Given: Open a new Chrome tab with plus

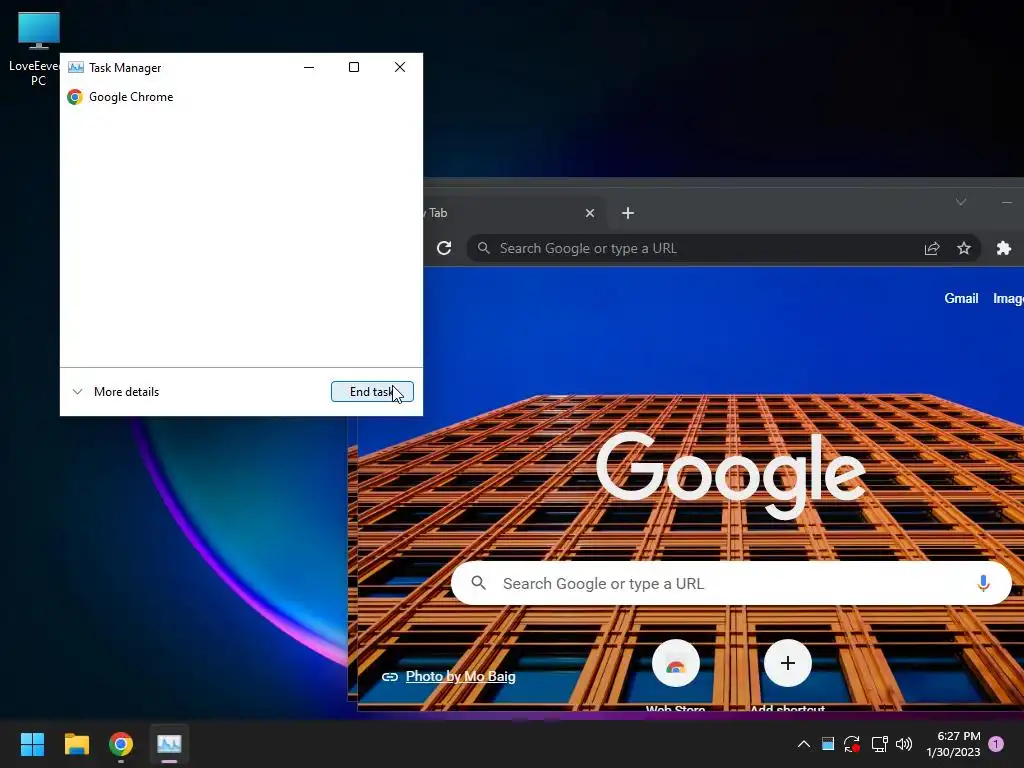Looking at the screenshot, I should point(628,213).
